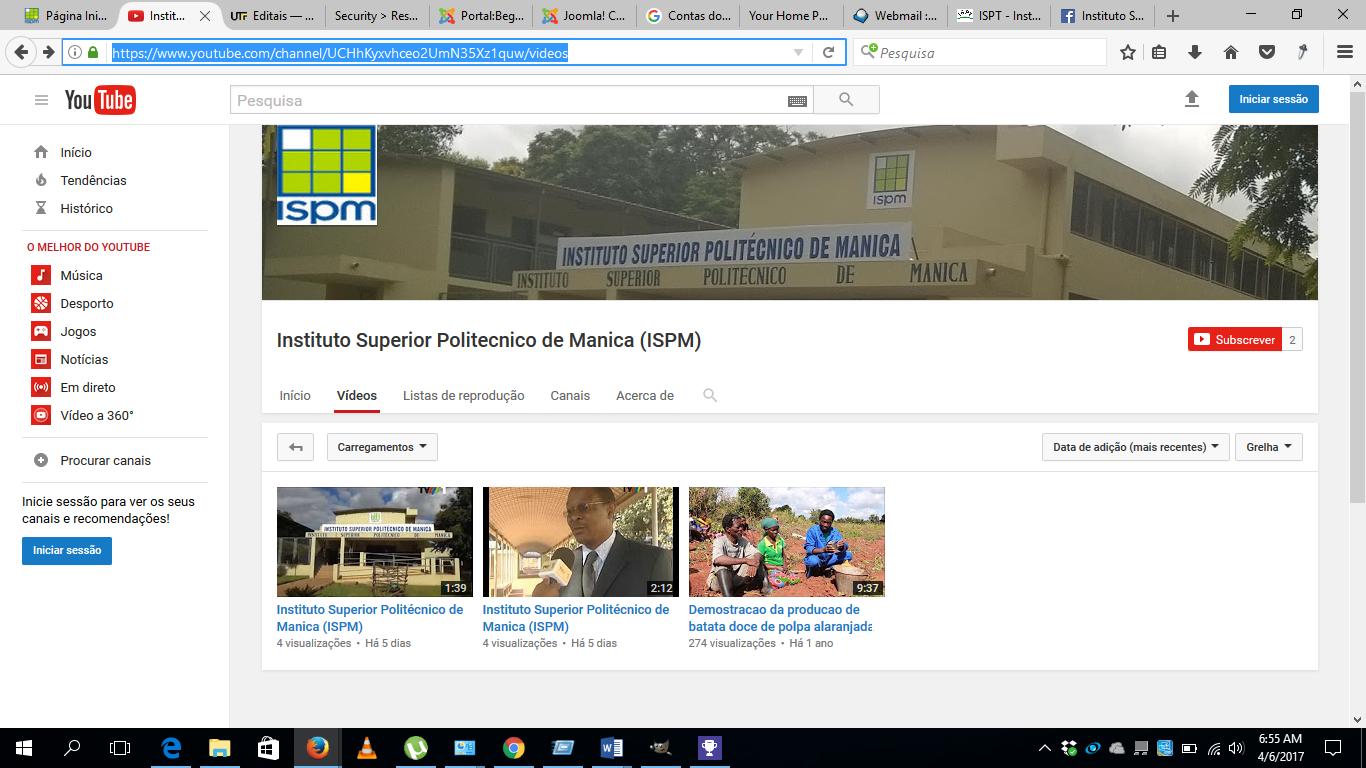Go to the Firefox home page
Viewport: 1366px width, 768px height.
(x=1231, y=52)
